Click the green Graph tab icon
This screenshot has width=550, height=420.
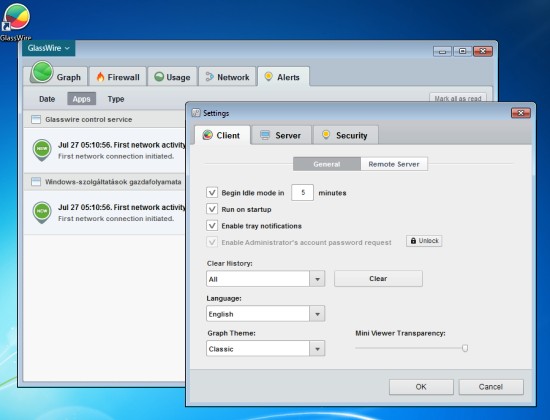coord(42,72)
